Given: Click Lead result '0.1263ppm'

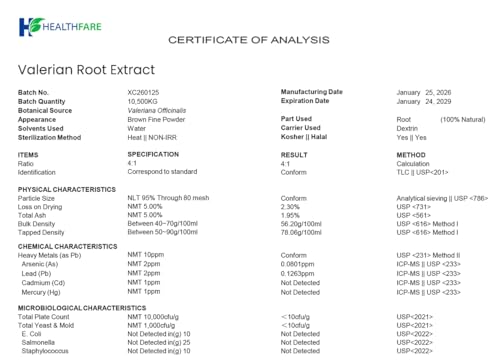Looking at the screenshot, I should [x=297, y=273].
